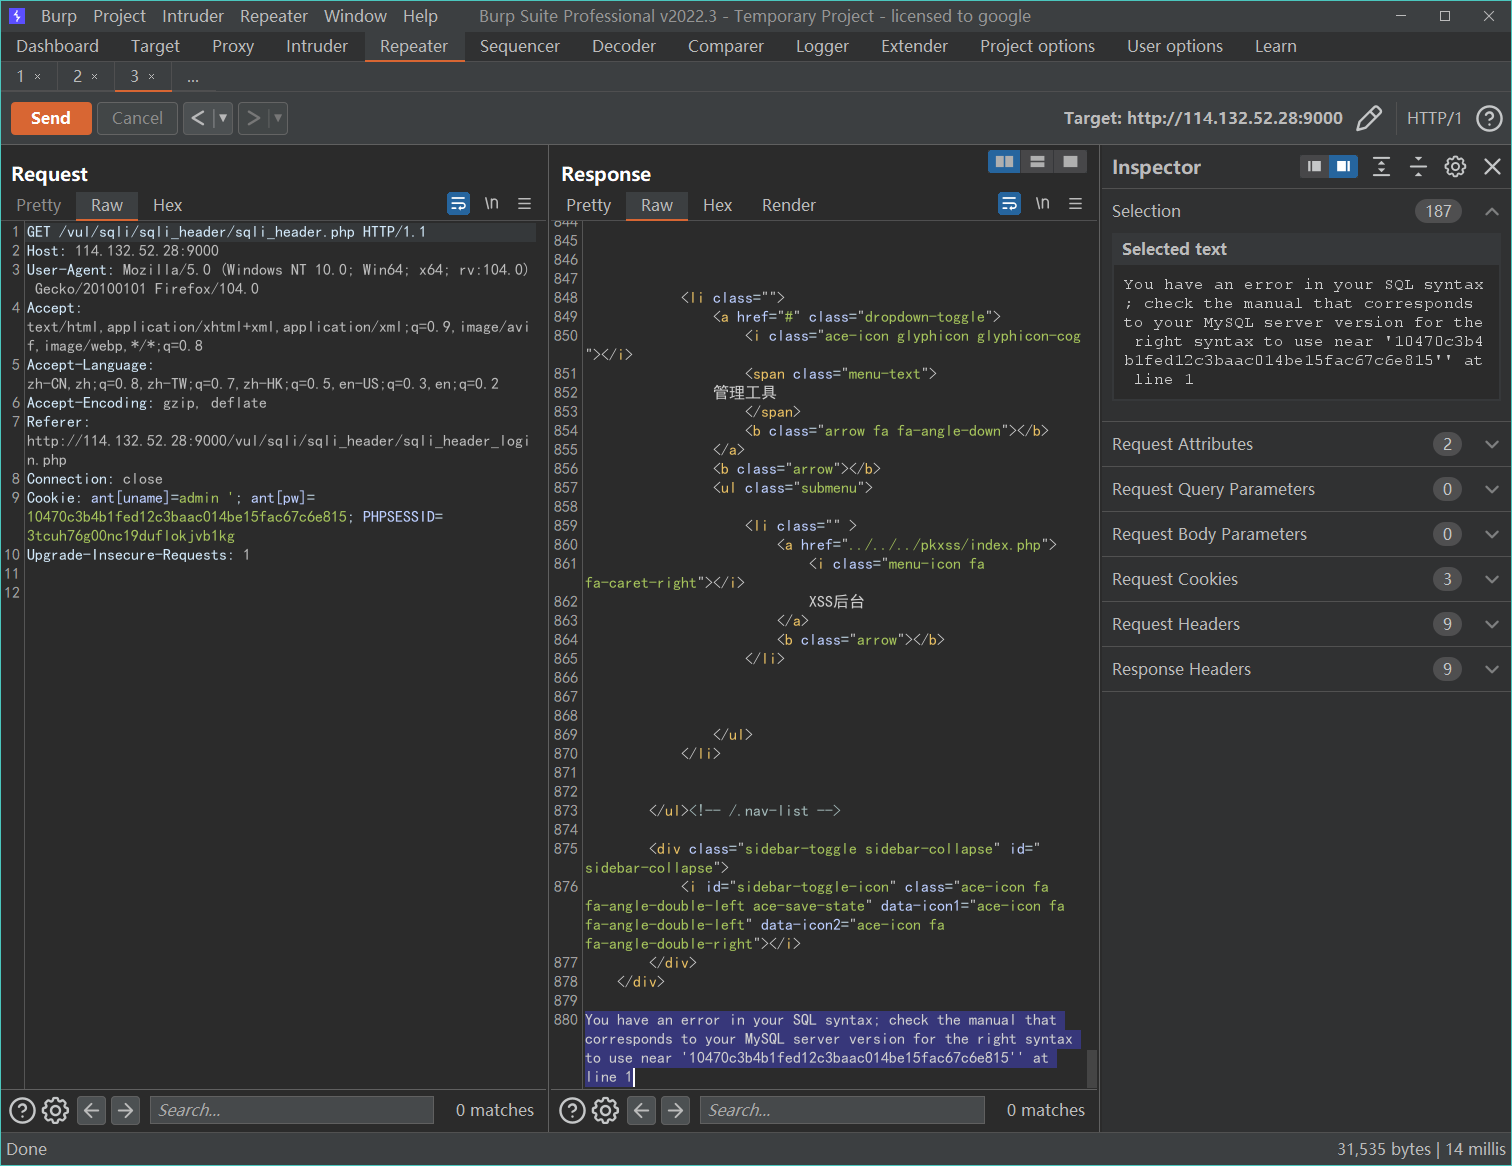Open the Window menu
Screen dimensions: 1512x1166
[355, 16]
